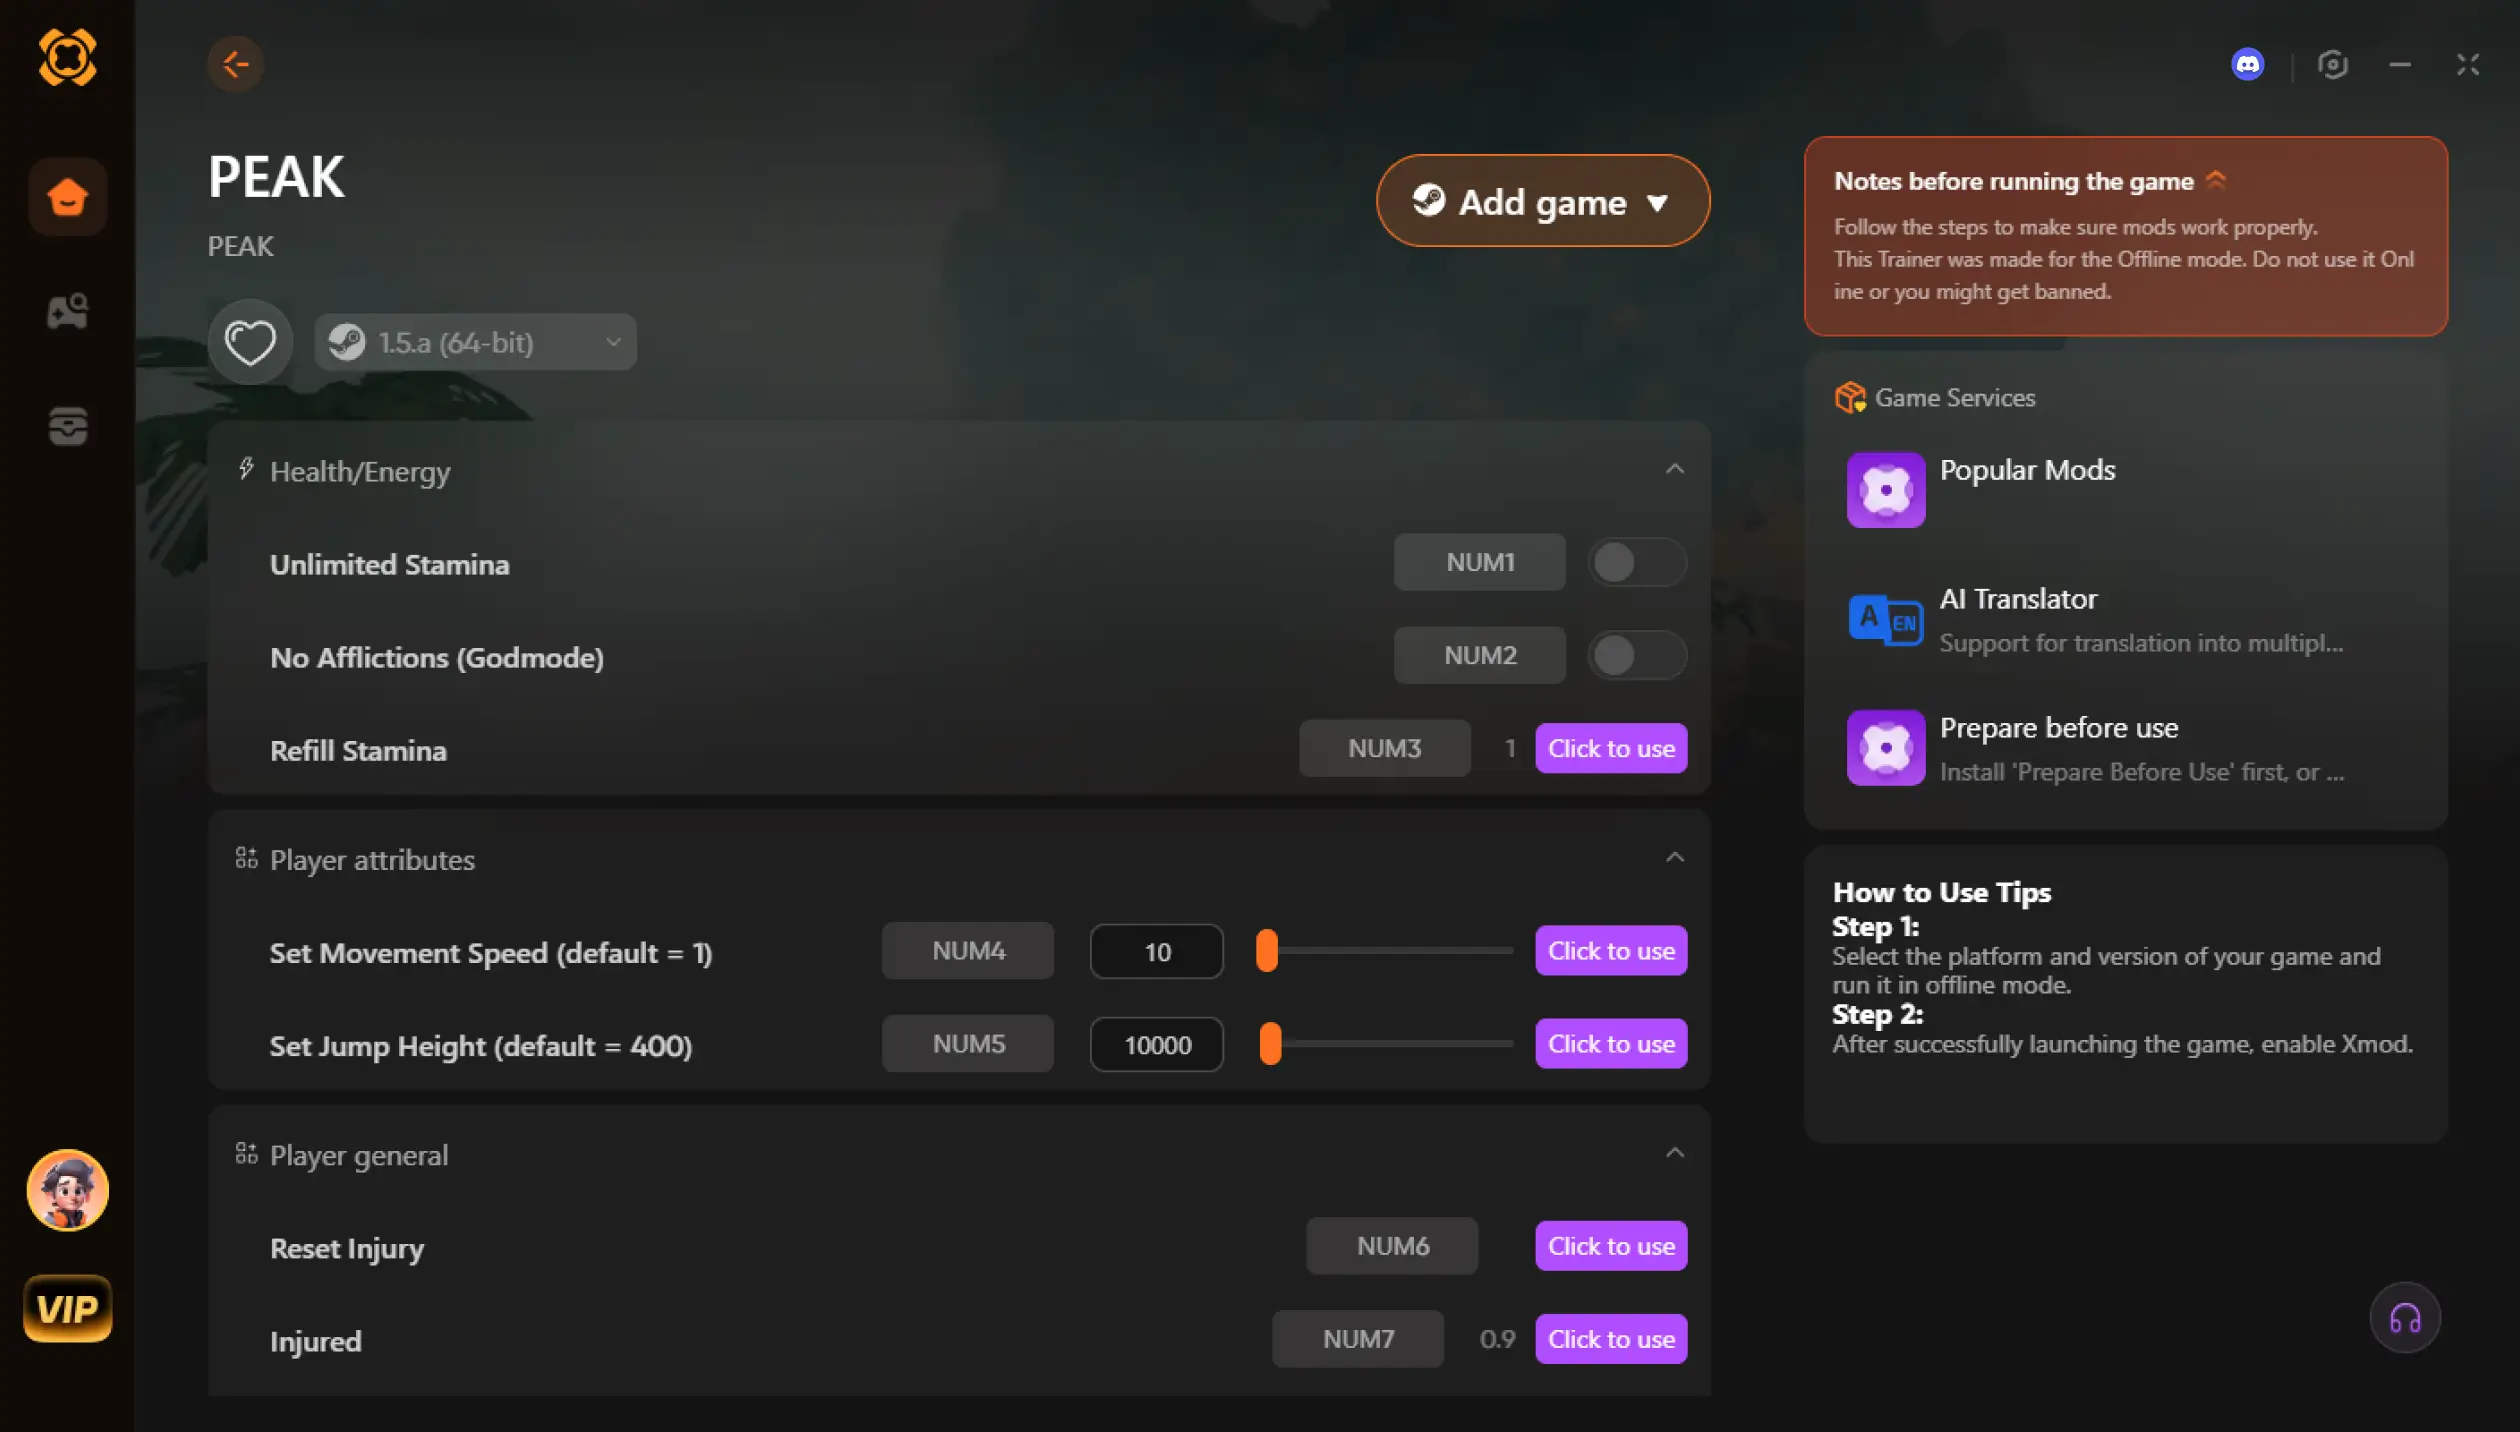
Task: Enable the Unlimited Stamina toggle
Action: pyautogui.click(x=1637, y=563)
